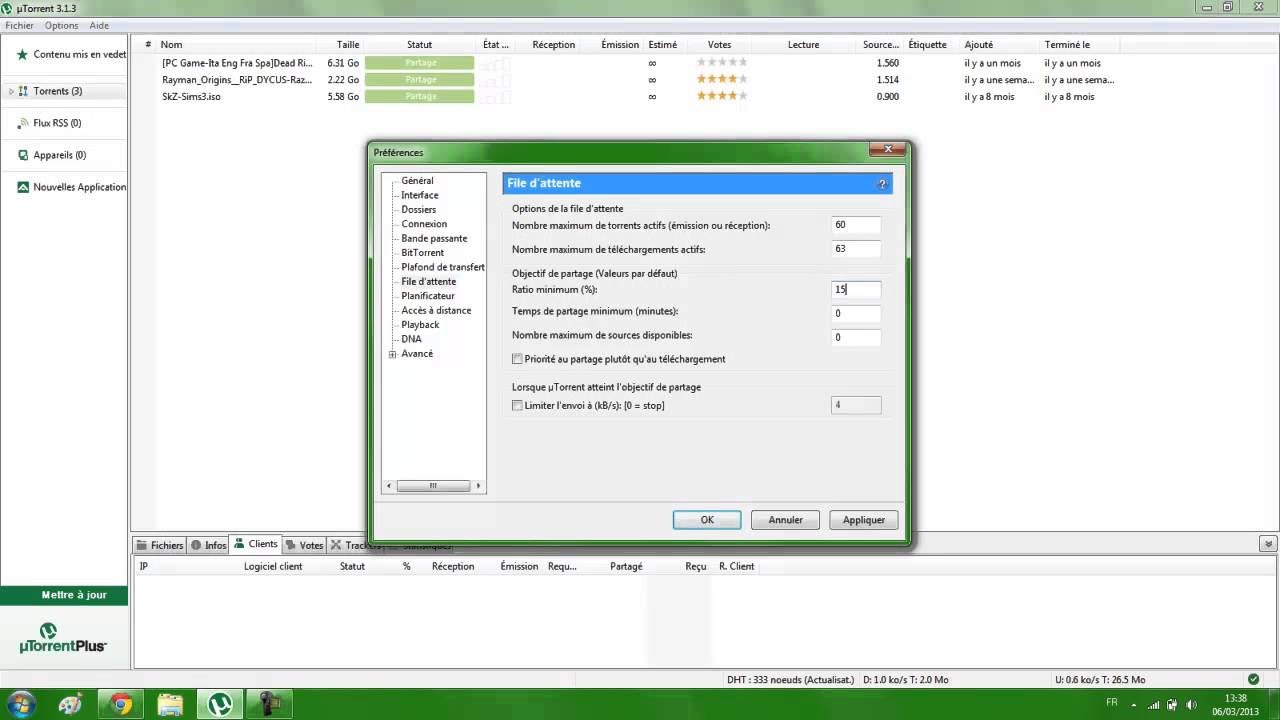Sort torrents by the Statut column header
Viewport: 1280px width, 720px height.
[x=419, y=45]
